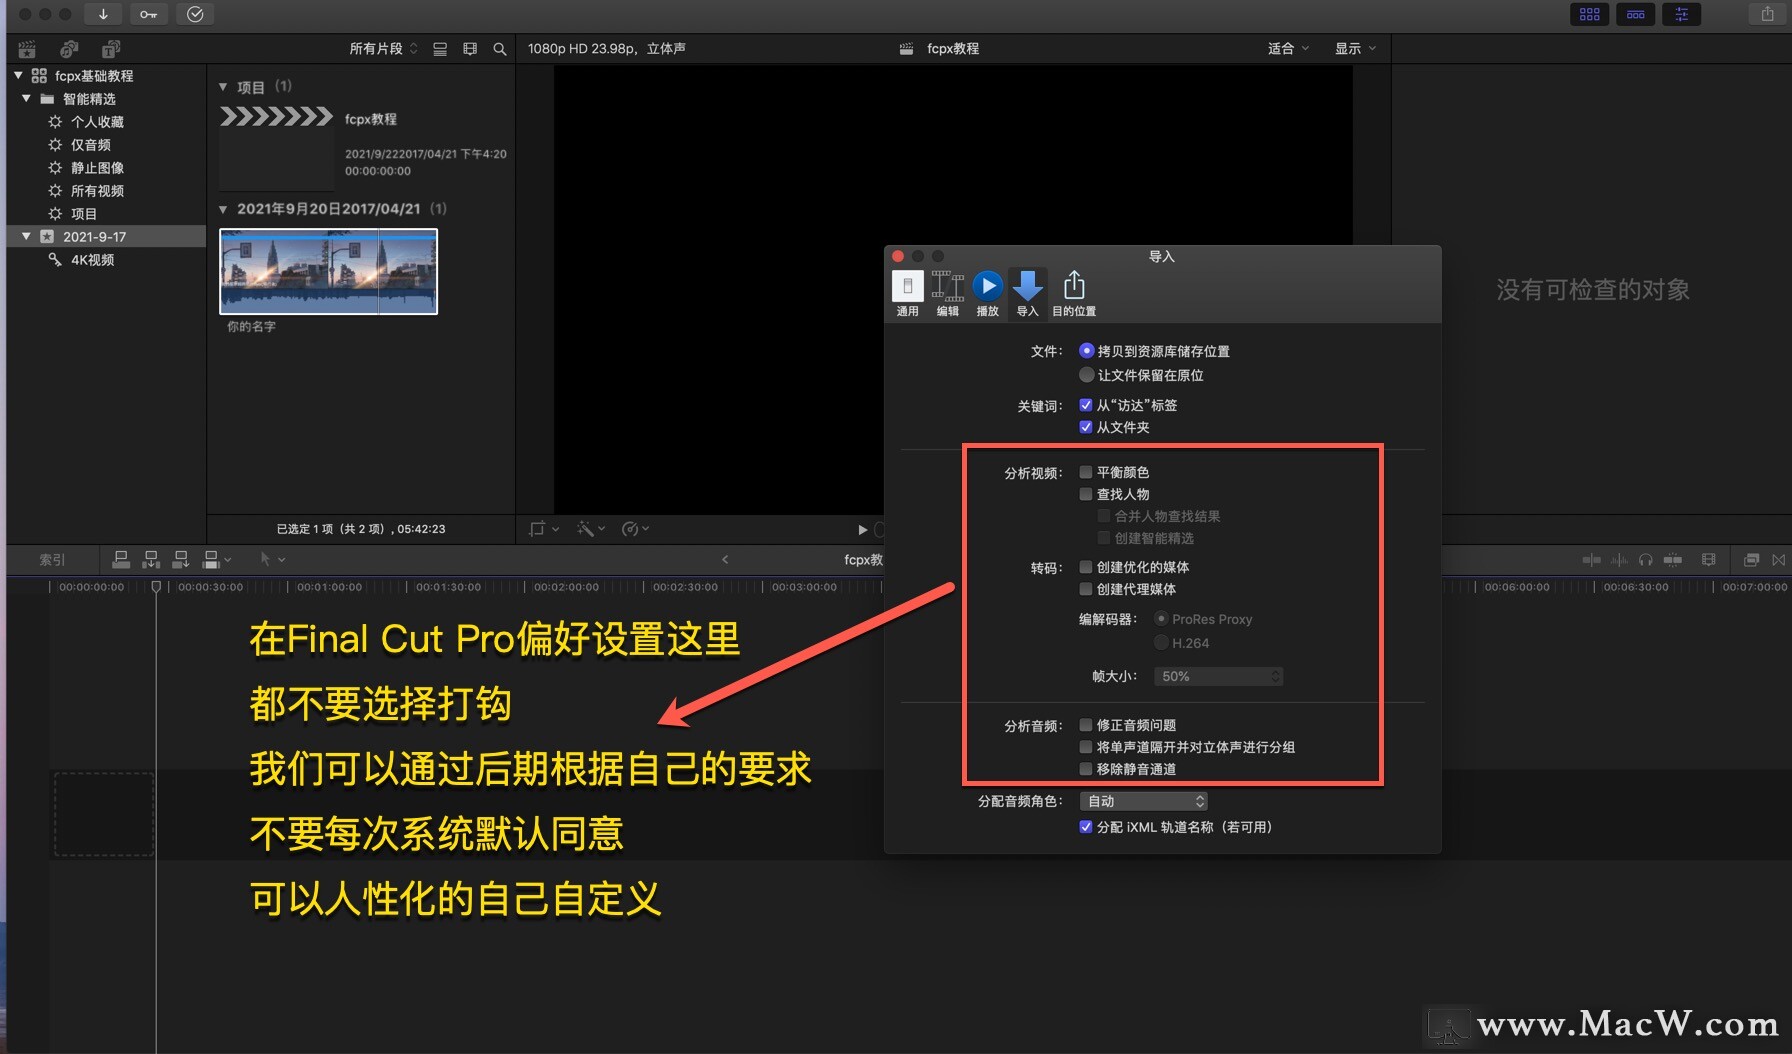Select the clip thumbnail 你的名字

(x=328, y=271)
